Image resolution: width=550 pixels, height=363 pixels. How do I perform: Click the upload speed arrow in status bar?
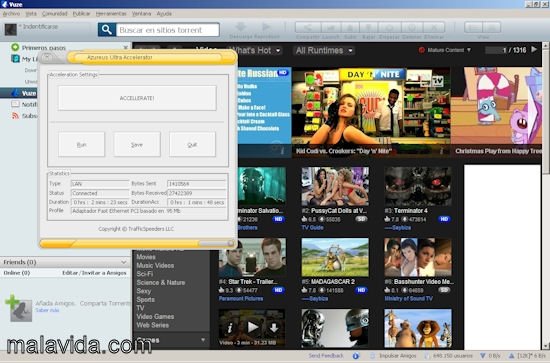[512, 356]
